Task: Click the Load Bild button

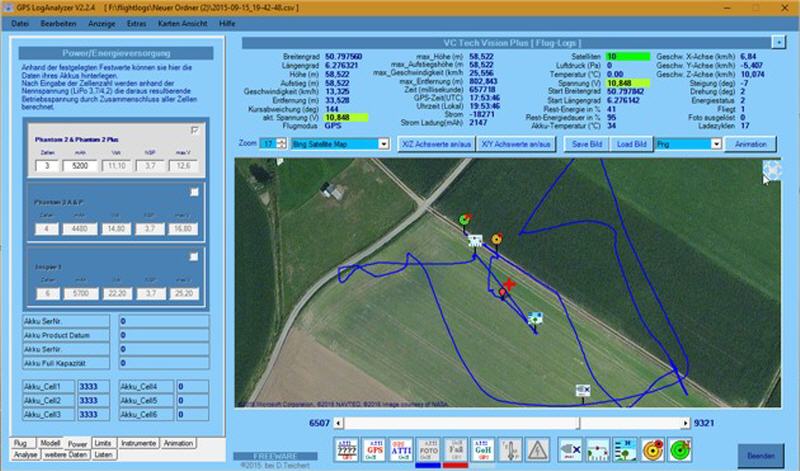Action: (632, 144)
